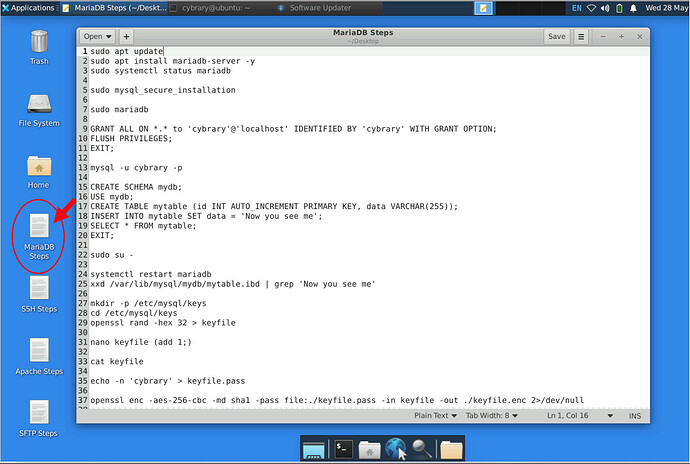The image size is (690, 464).
Task: Click the network status tray icon
Action: pos(591,8)
